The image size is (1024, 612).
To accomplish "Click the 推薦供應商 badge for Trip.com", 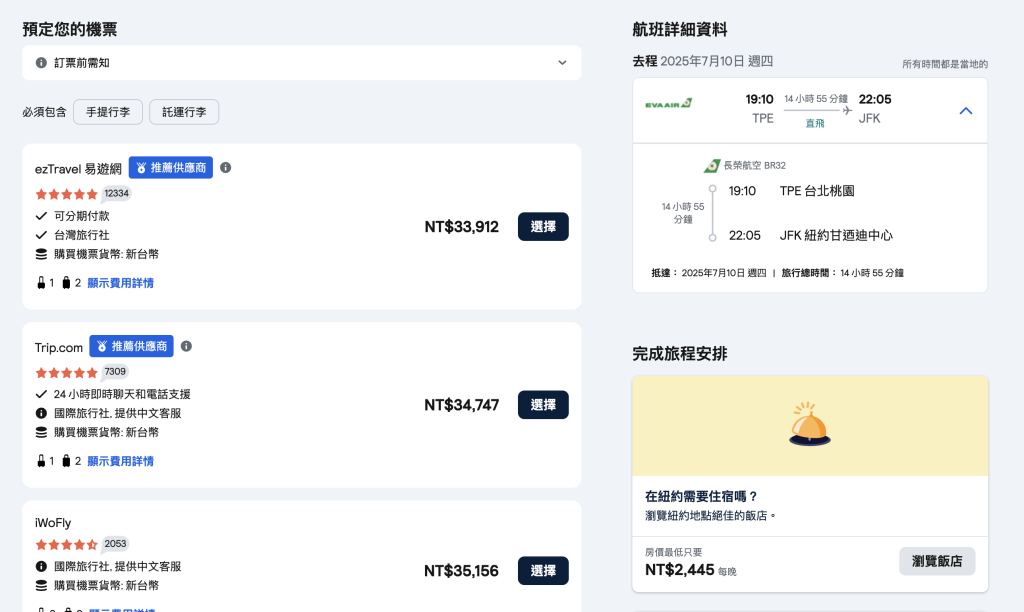I will coord(131,346).
